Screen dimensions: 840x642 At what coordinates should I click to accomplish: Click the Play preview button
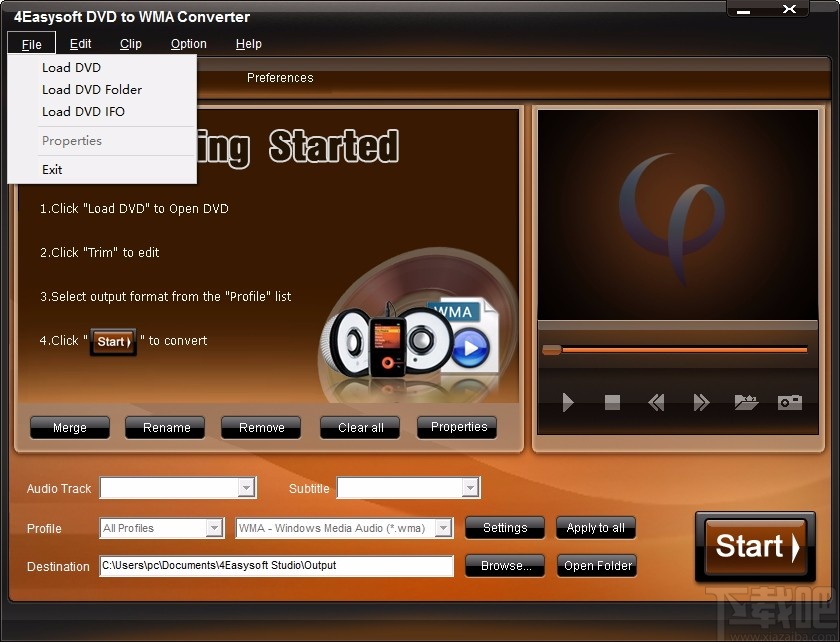coord(568,402)
